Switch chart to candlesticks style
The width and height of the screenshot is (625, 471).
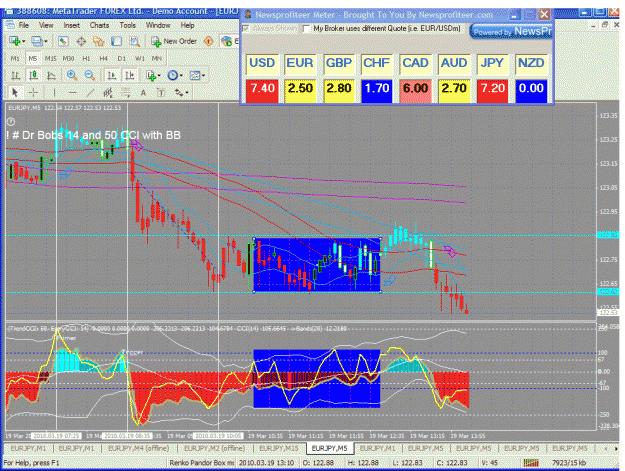point(33,75)
